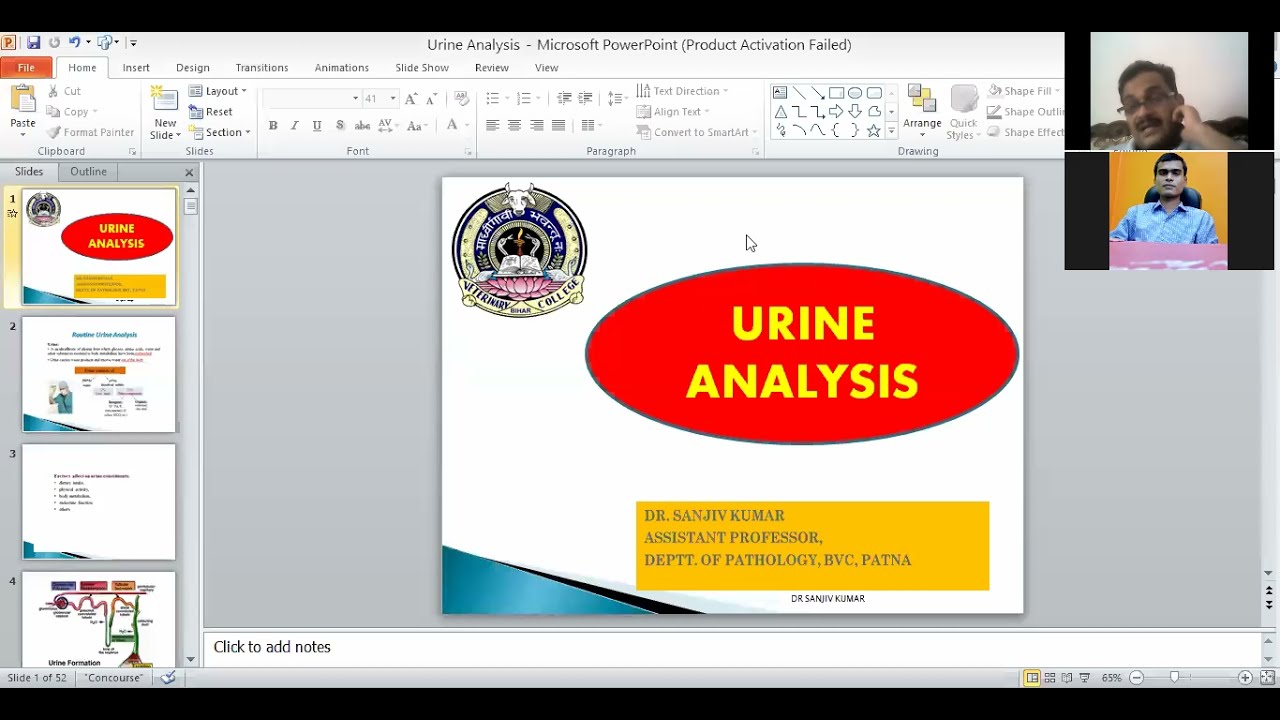Paste clipboard contents
The height and width of the screenshot is (720, 1280).
(22, 109)
